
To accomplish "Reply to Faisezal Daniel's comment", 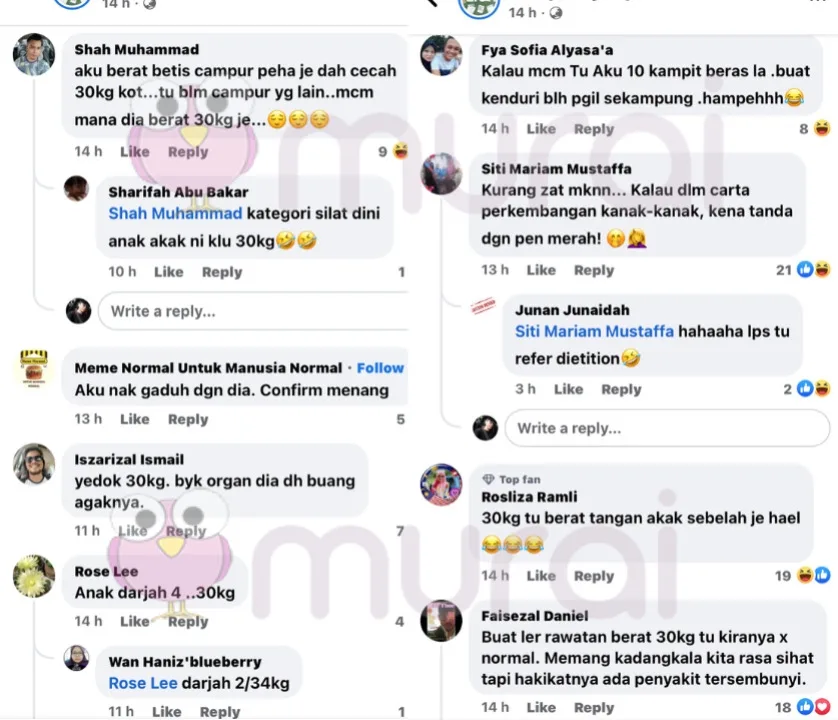I will (594, 707).
